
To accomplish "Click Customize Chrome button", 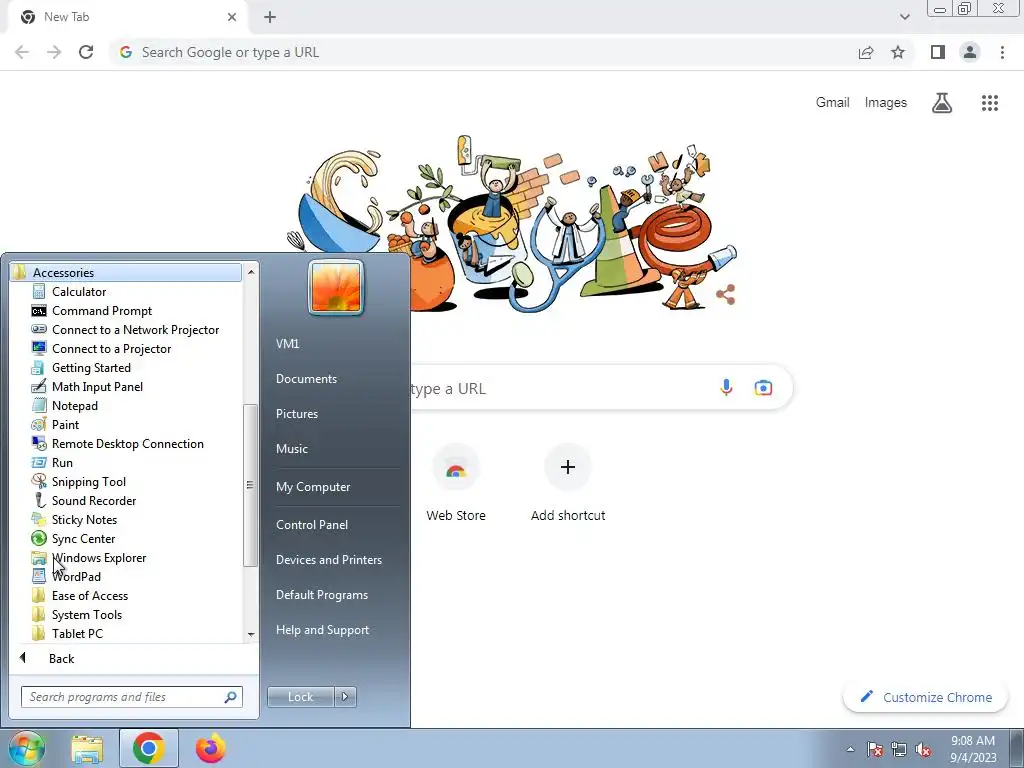I will (925, 697).
